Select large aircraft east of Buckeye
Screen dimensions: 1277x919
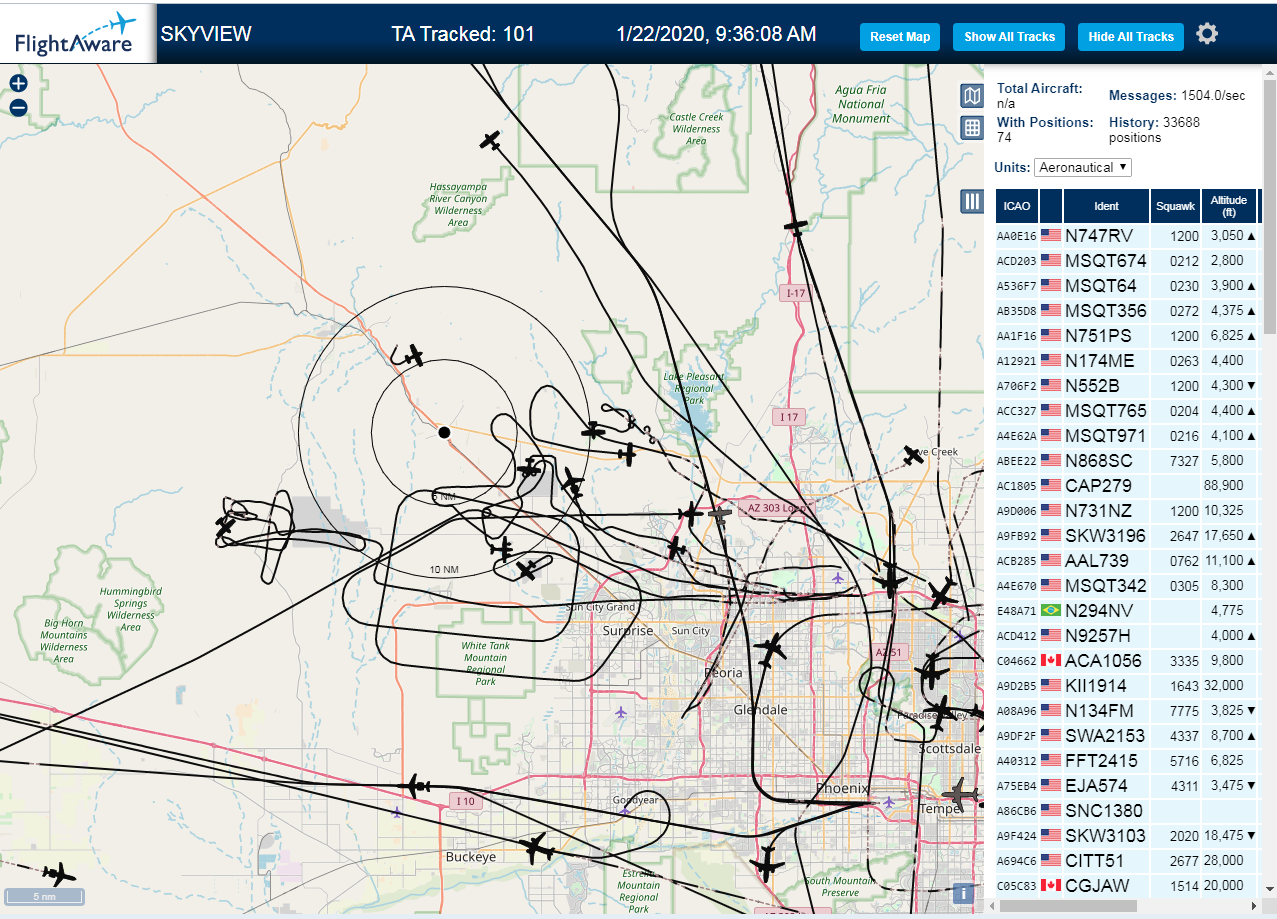537,850
